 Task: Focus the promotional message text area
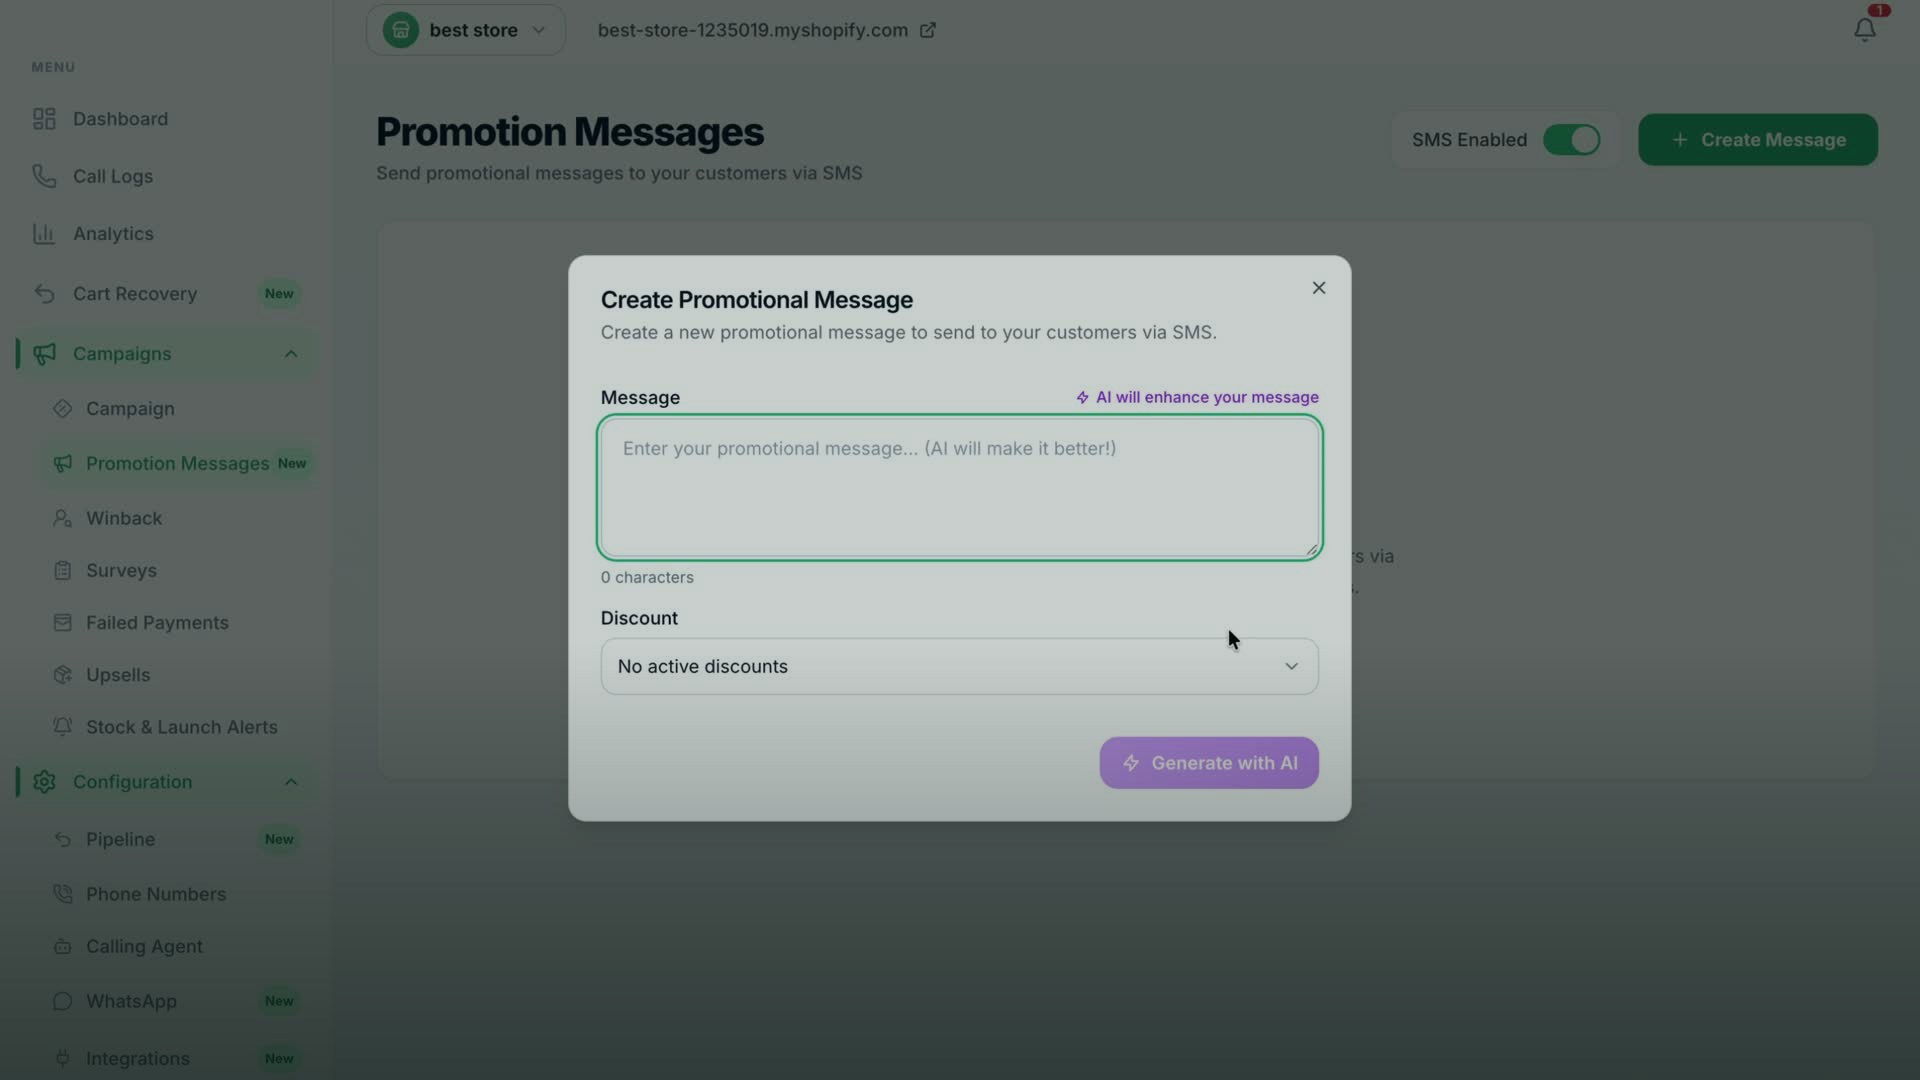tap(959, 488)
